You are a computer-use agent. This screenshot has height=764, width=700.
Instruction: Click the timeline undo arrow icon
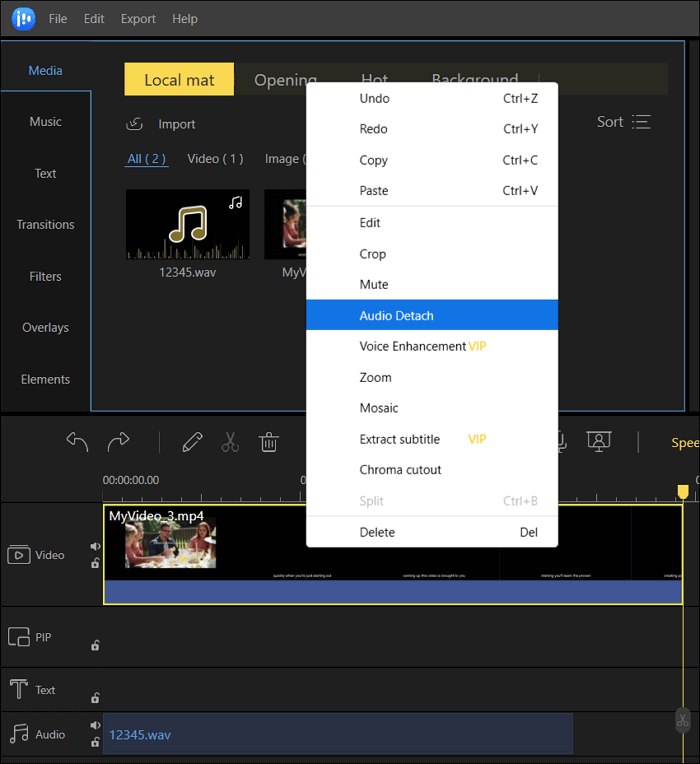(x=77, y=442)
